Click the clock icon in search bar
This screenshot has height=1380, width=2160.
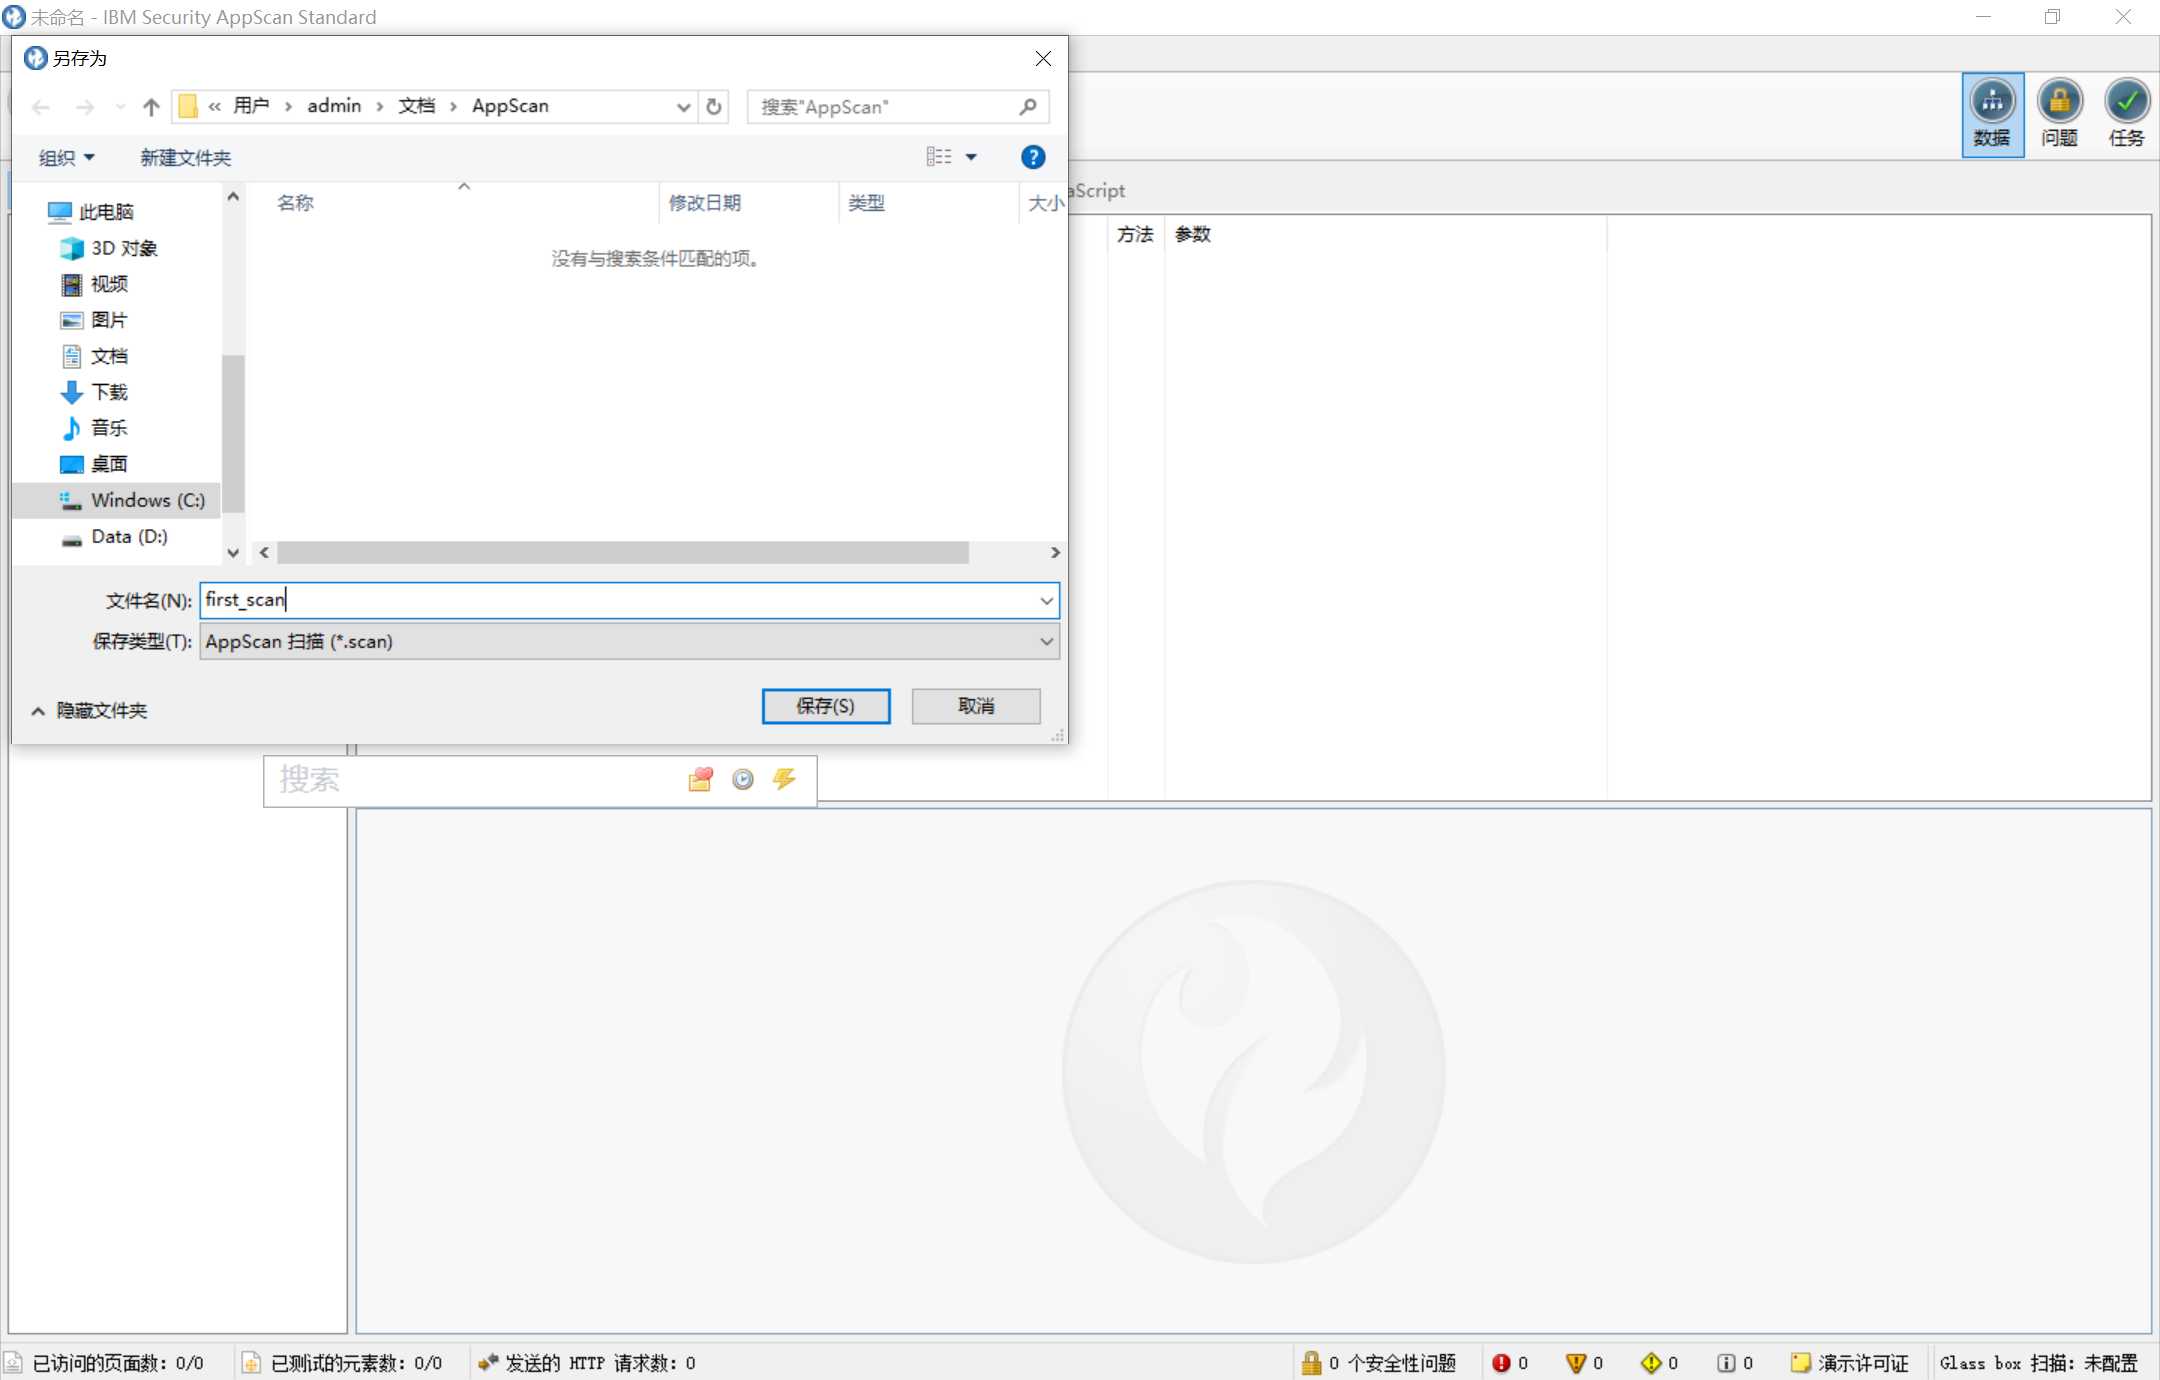(x=743, y=780)
